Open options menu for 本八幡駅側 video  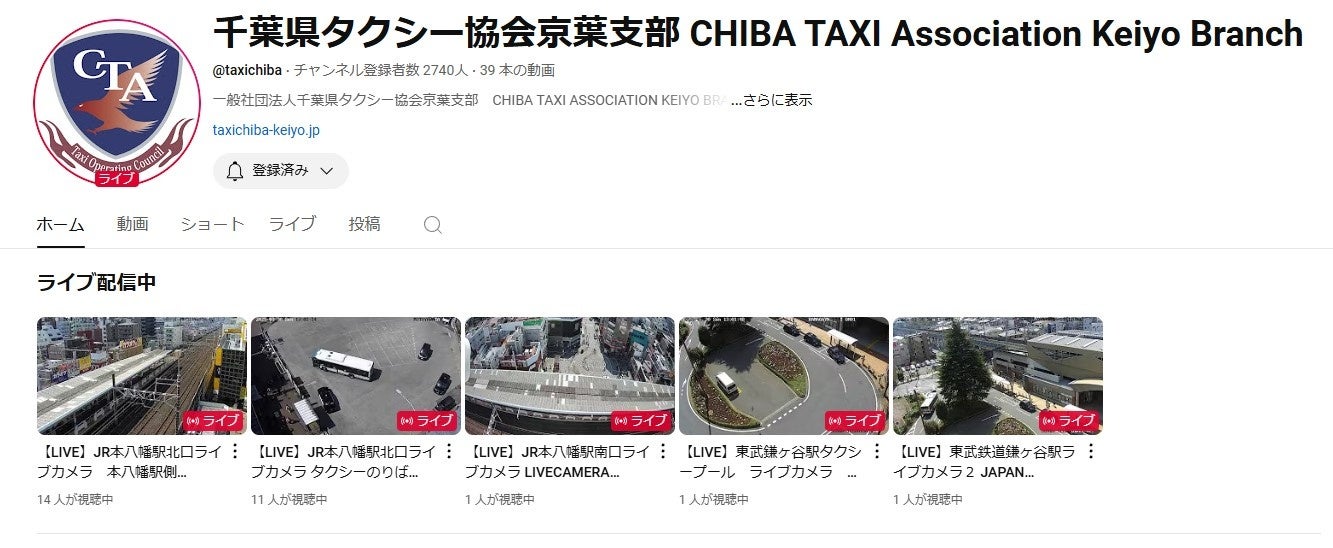coord(235,451)
